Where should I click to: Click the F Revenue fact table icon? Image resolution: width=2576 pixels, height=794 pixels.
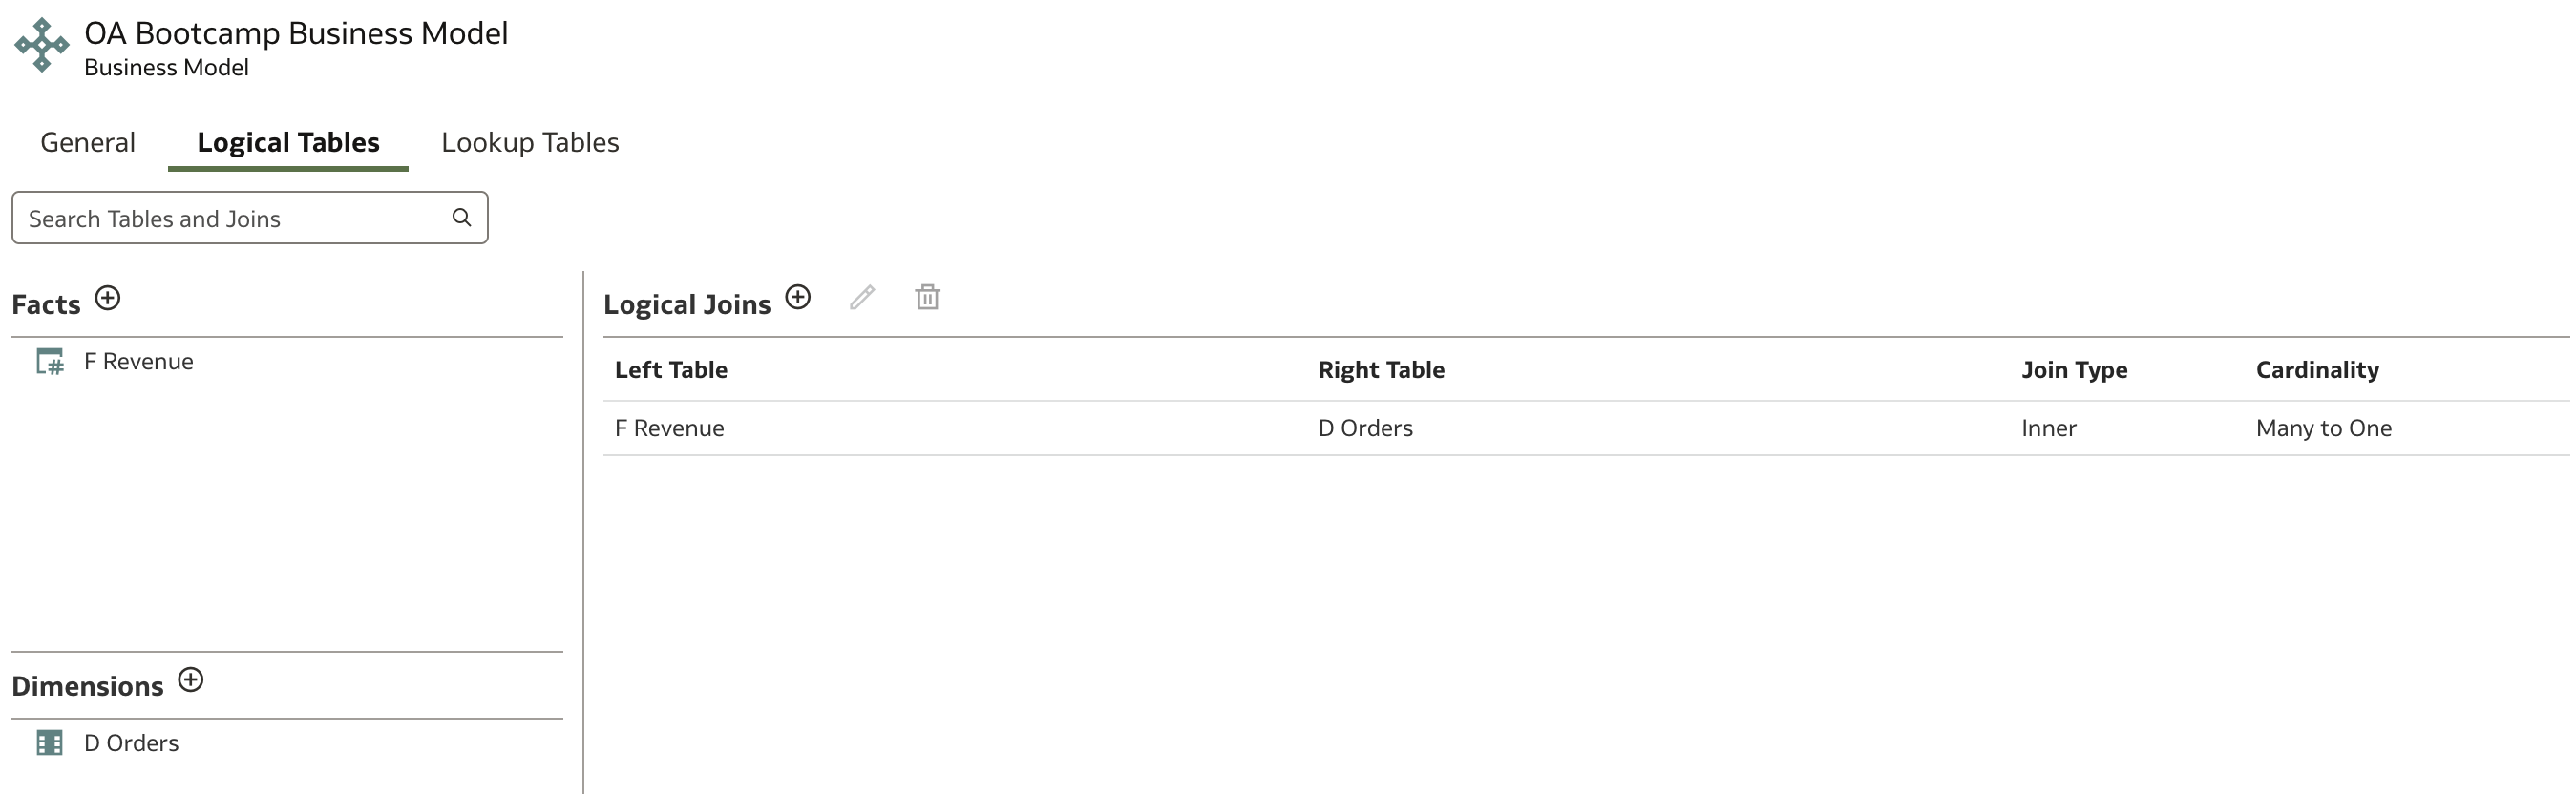(50, 361)
